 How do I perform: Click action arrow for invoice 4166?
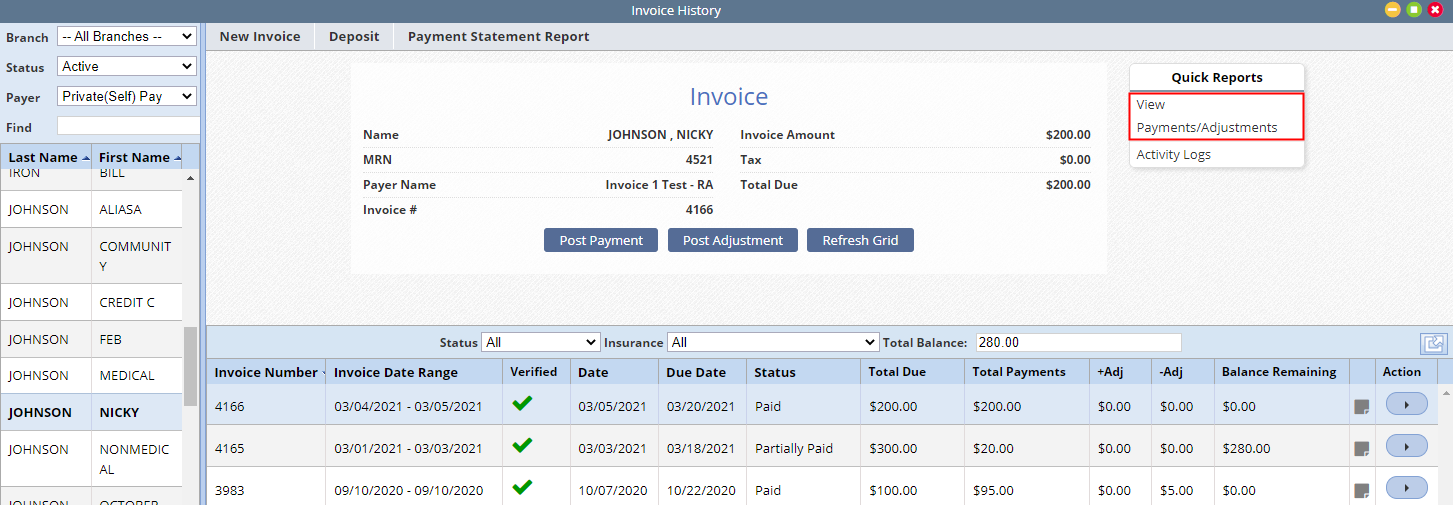click(x=1406, y=404)
